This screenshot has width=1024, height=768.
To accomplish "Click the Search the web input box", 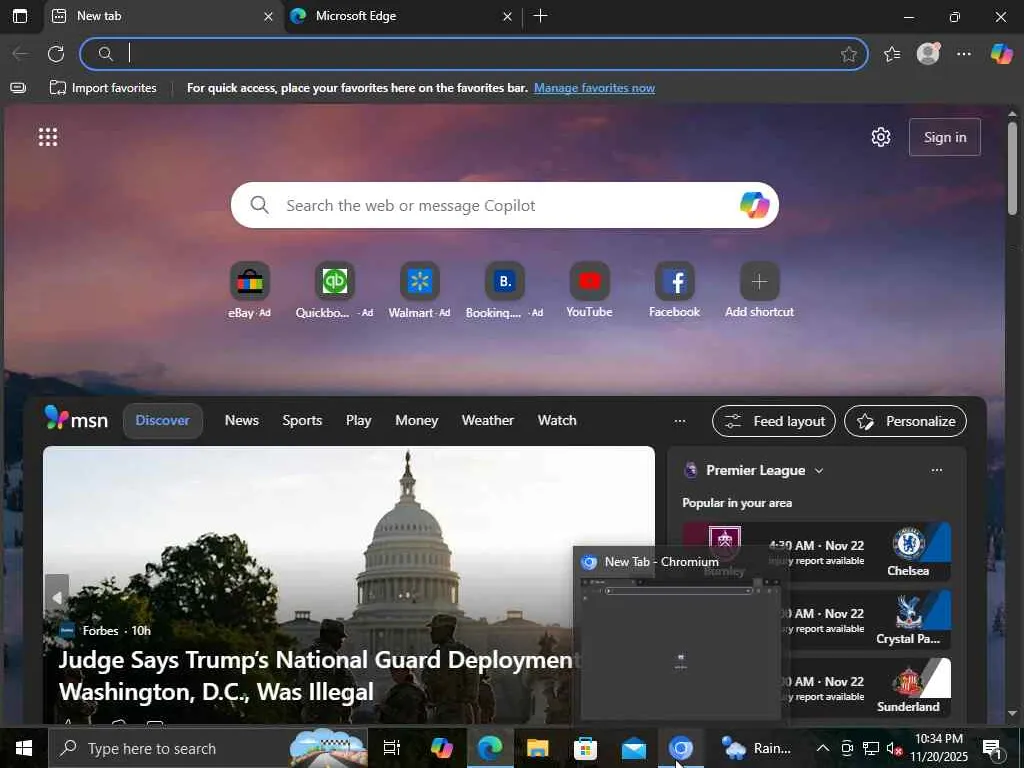I will pos(504,205).
